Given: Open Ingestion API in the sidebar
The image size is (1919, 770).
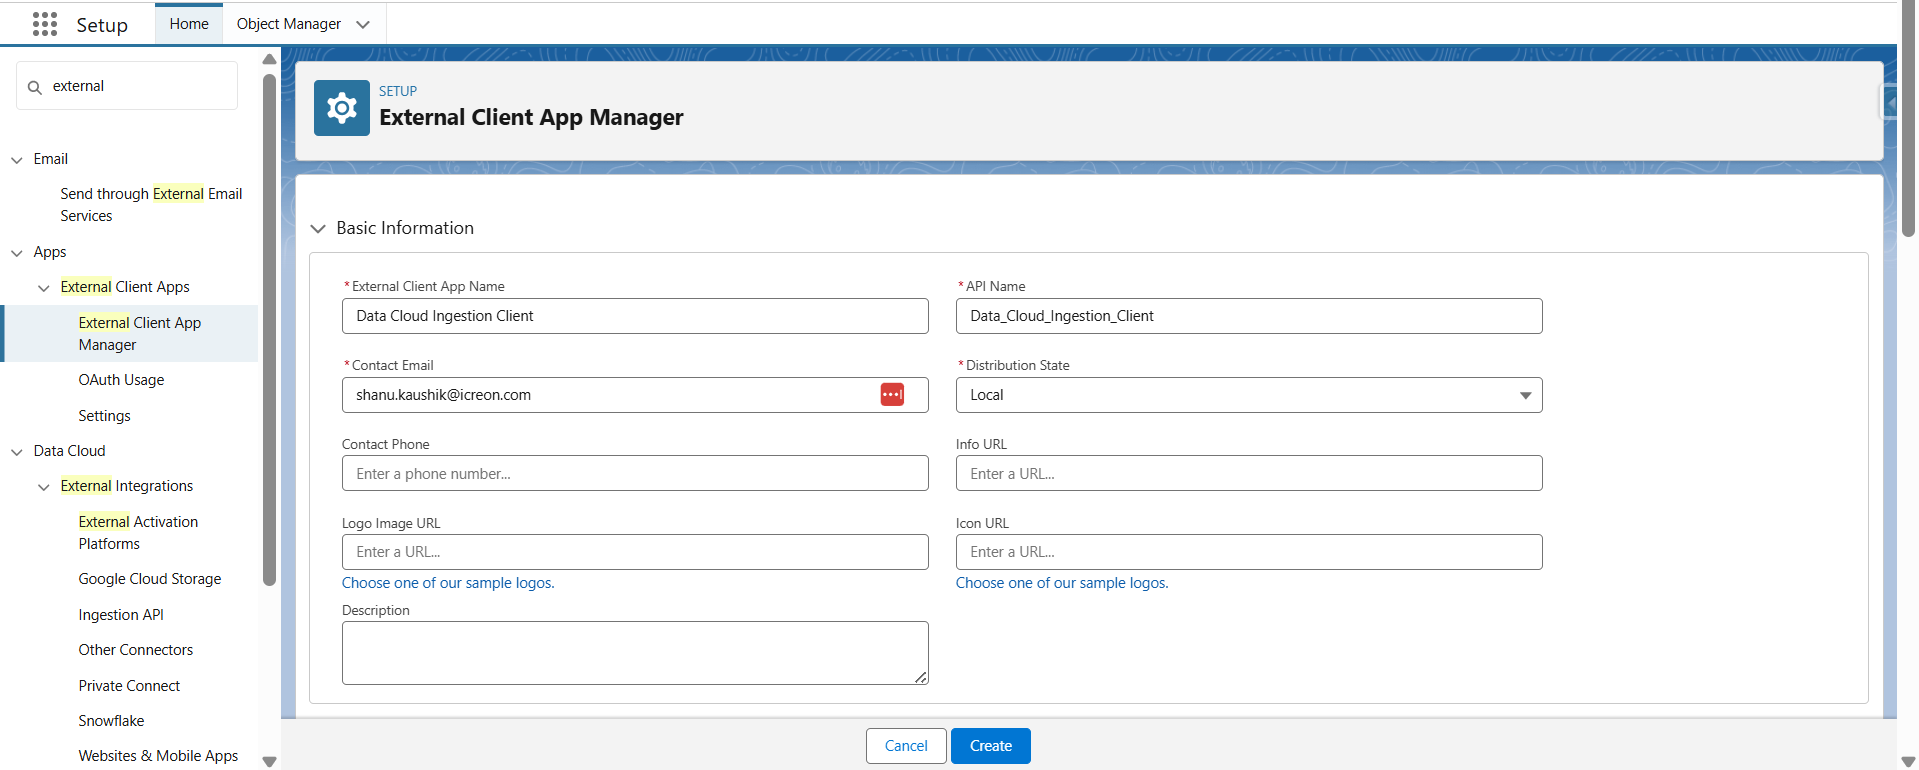Looking at the screenshot, I should [121, 615].
